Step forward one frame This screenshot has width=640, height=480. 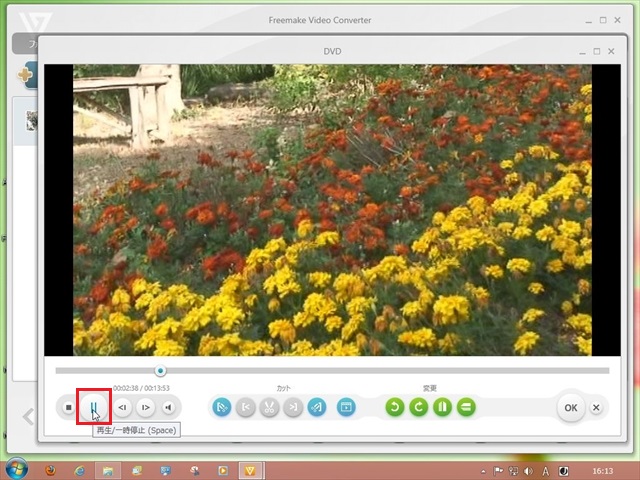pyautogui.click(x=146, y=407)
